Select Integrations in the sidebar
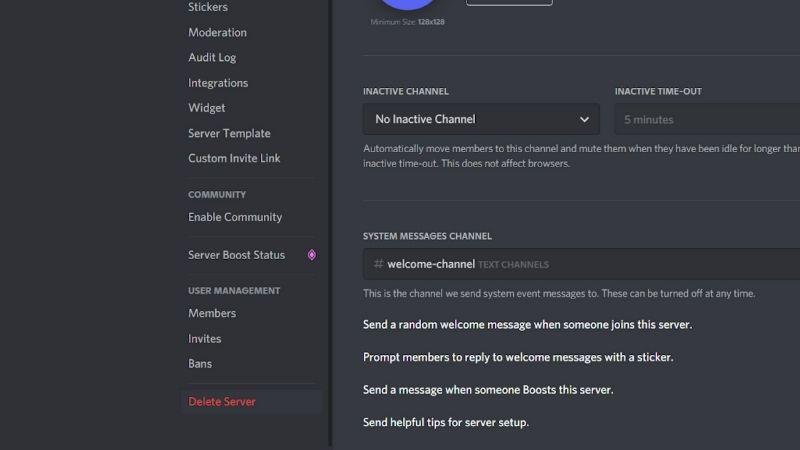This screenshot has width=800, height=450. [x=218, y=83]
